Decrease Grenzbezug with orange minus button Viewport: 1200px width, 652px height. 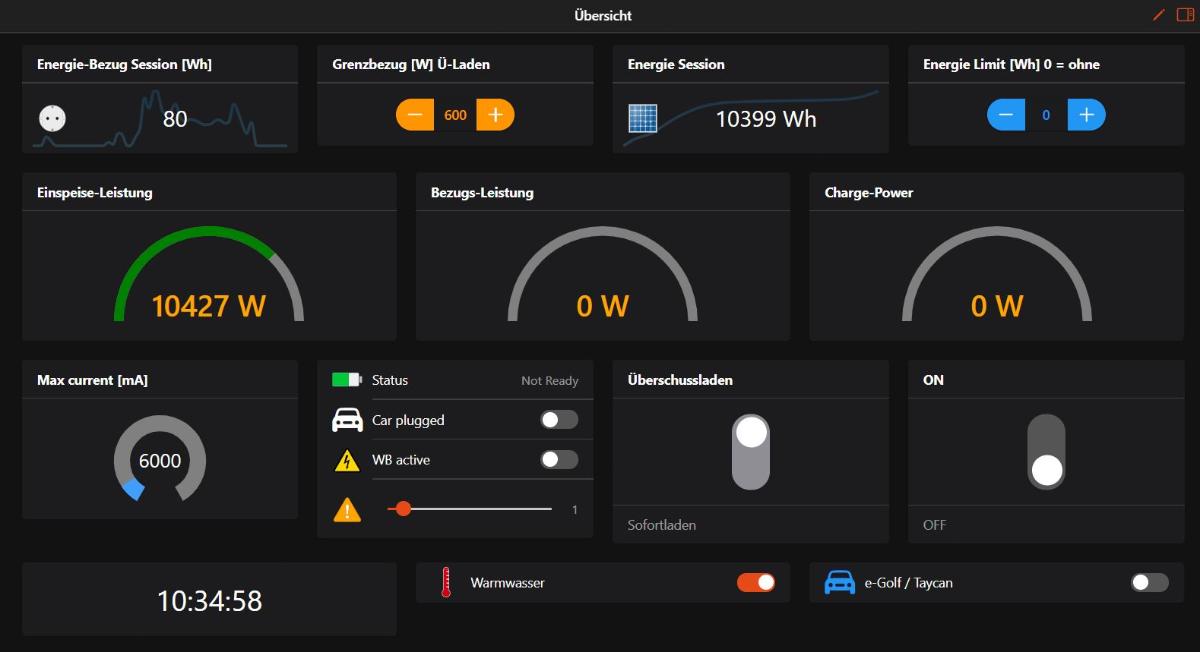click(x=415, y=115)
